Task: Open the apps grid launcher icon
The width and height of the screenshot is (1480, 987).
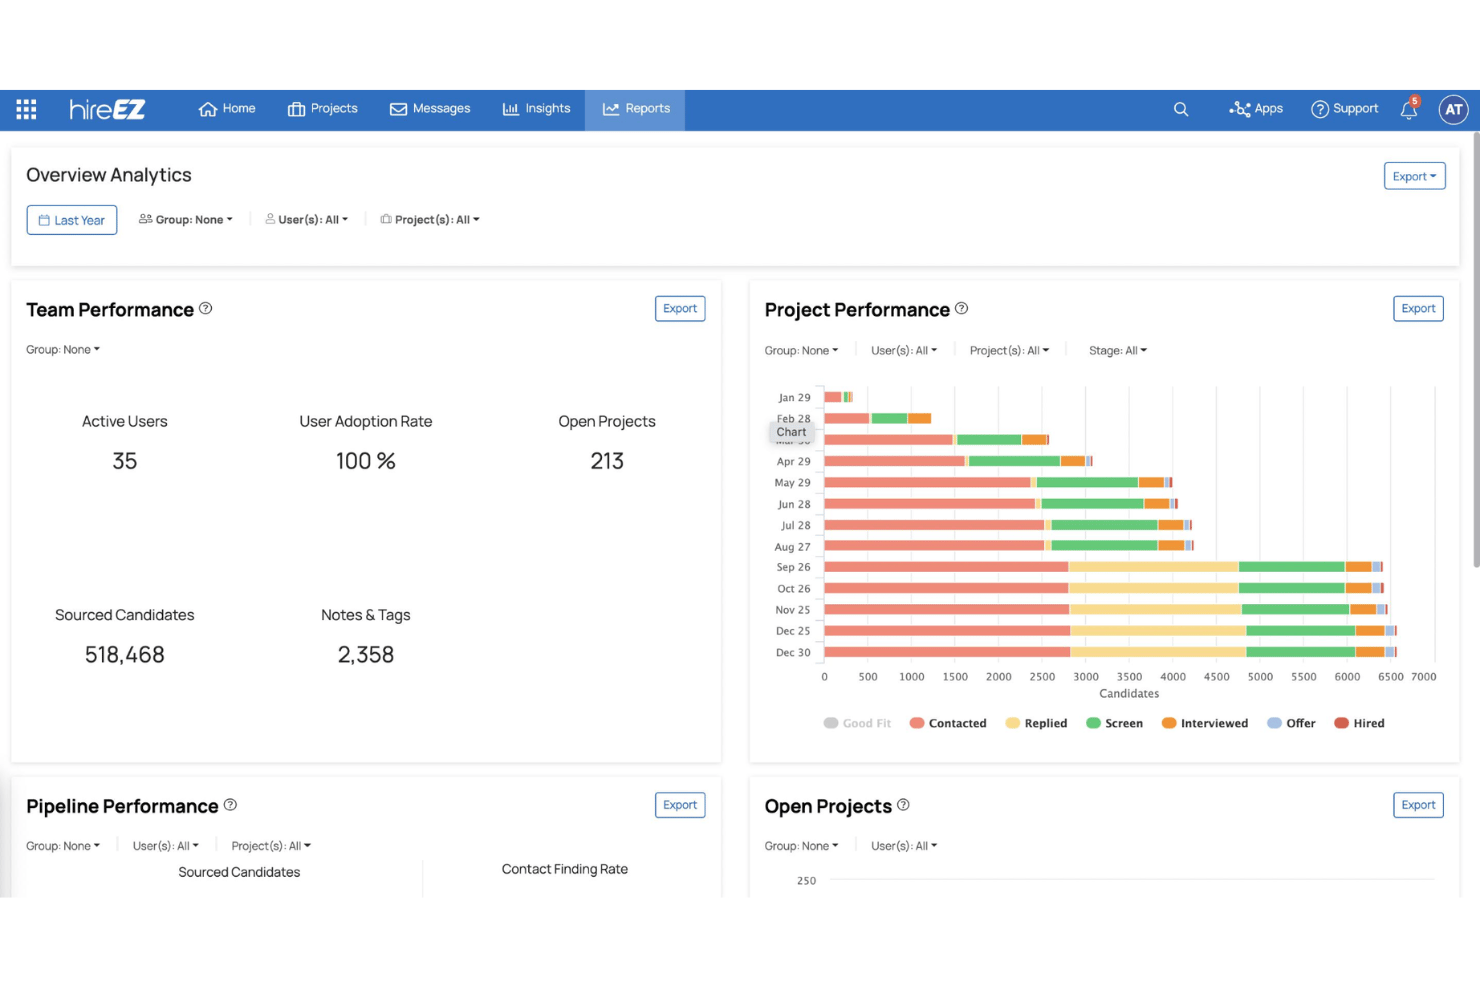Action: point(27,109)
